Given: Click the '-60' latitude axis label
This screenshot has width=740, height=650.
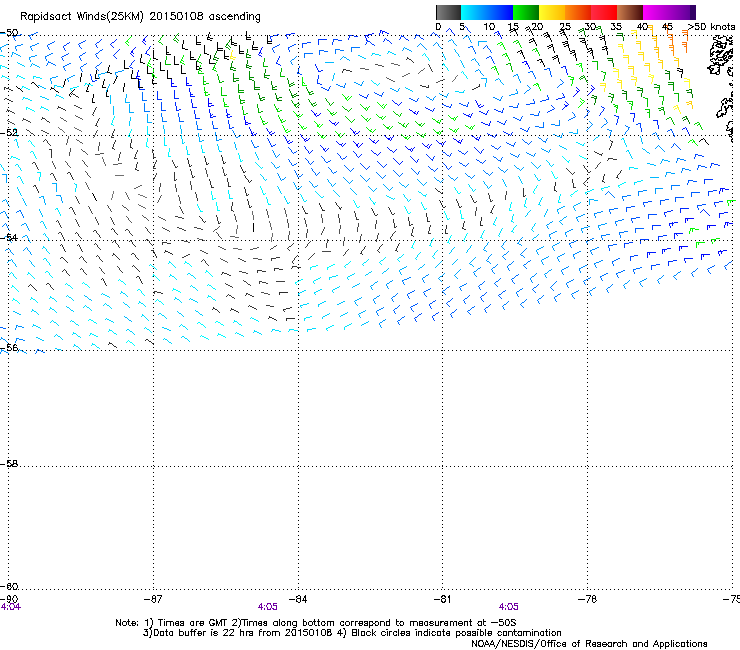Looking at the screenshot, I should 9,586.
